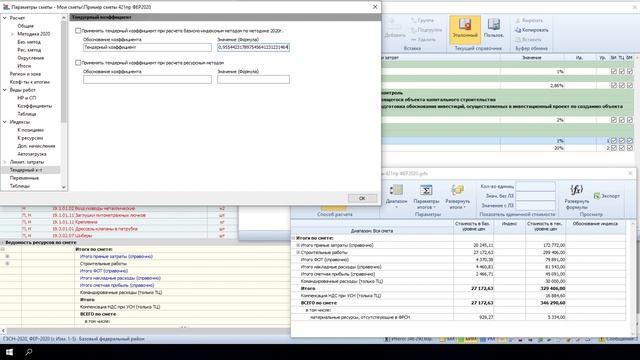640x360 pixels.
Task: Select the Эталонный reference book button
Action: (x=465, y=29)
